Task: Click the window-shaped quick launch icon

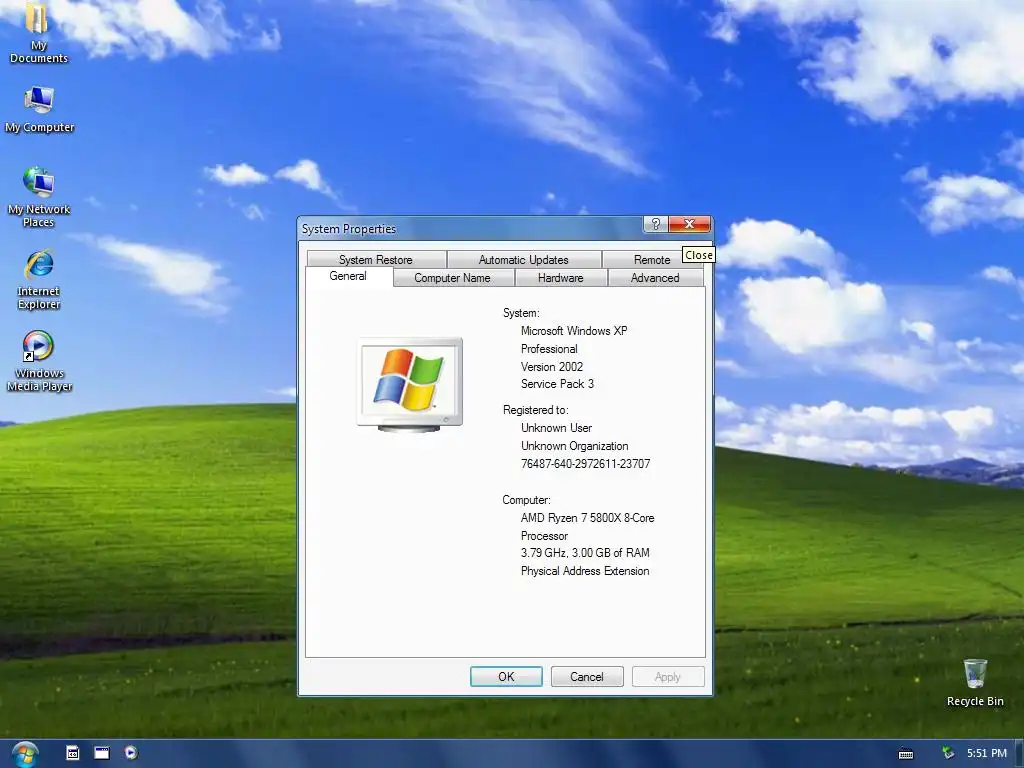Action: pyautogui.click(x=102, y=753)
